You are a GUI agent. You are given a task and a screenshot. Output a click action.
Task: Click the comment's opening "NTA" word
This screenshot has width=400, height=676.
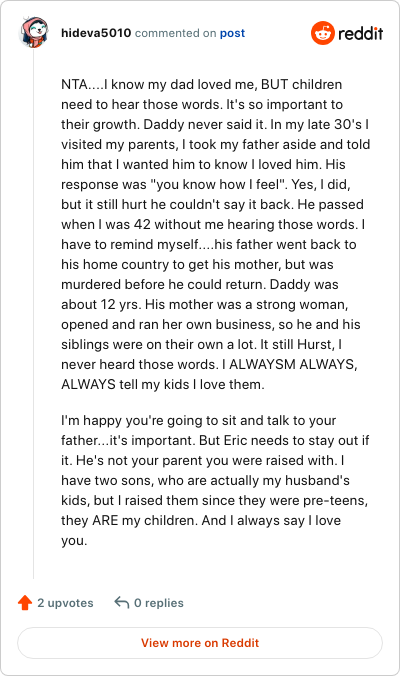[75, 84]
